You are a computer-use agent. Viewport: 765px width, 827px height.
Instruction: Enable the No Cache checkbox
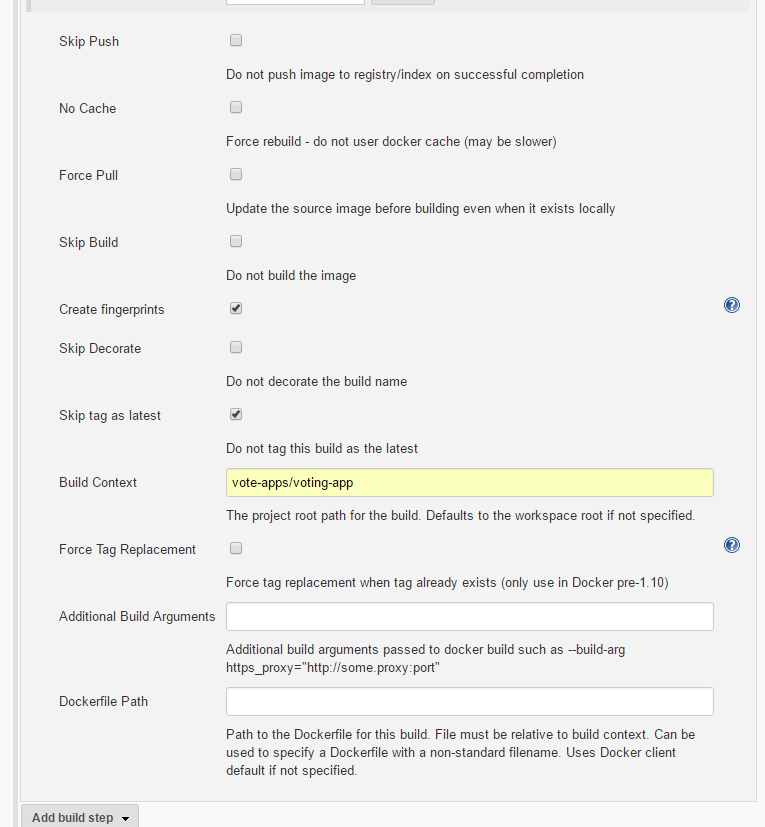(236, 107)
